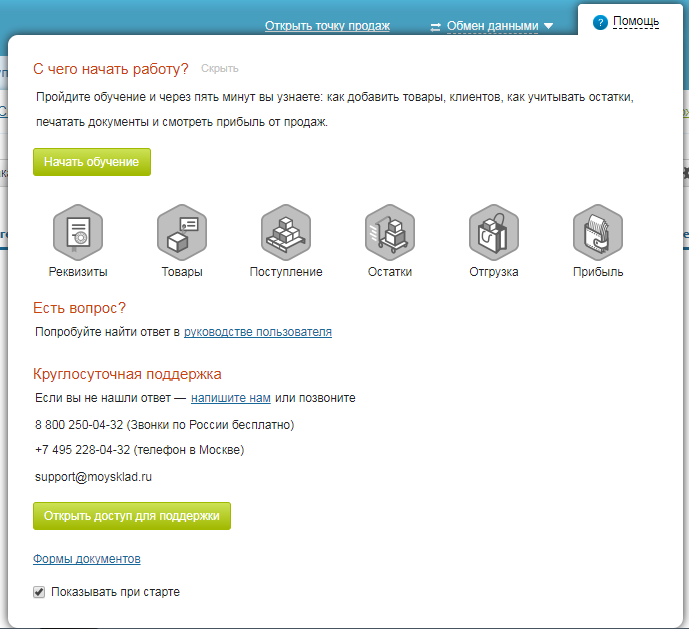Hide the panel with Скрыть link
Image resolution: width=689 pixels, height=629 pixels.
click(x=219, y=69)
